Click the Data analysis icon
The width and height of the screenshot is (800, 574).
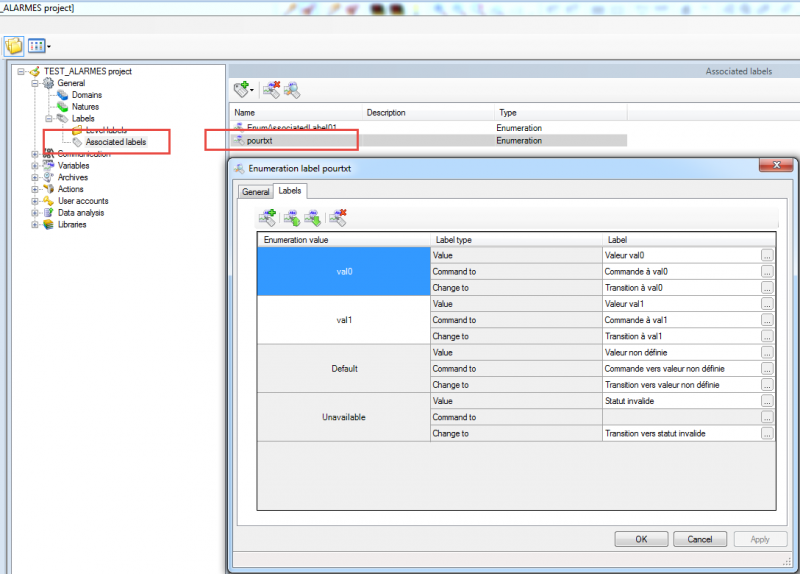point(48,212)
